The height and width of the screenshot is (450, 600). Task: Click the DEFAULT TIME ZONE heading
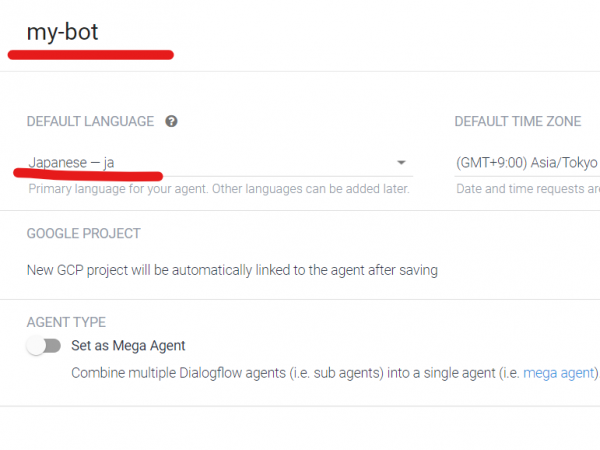518,121
